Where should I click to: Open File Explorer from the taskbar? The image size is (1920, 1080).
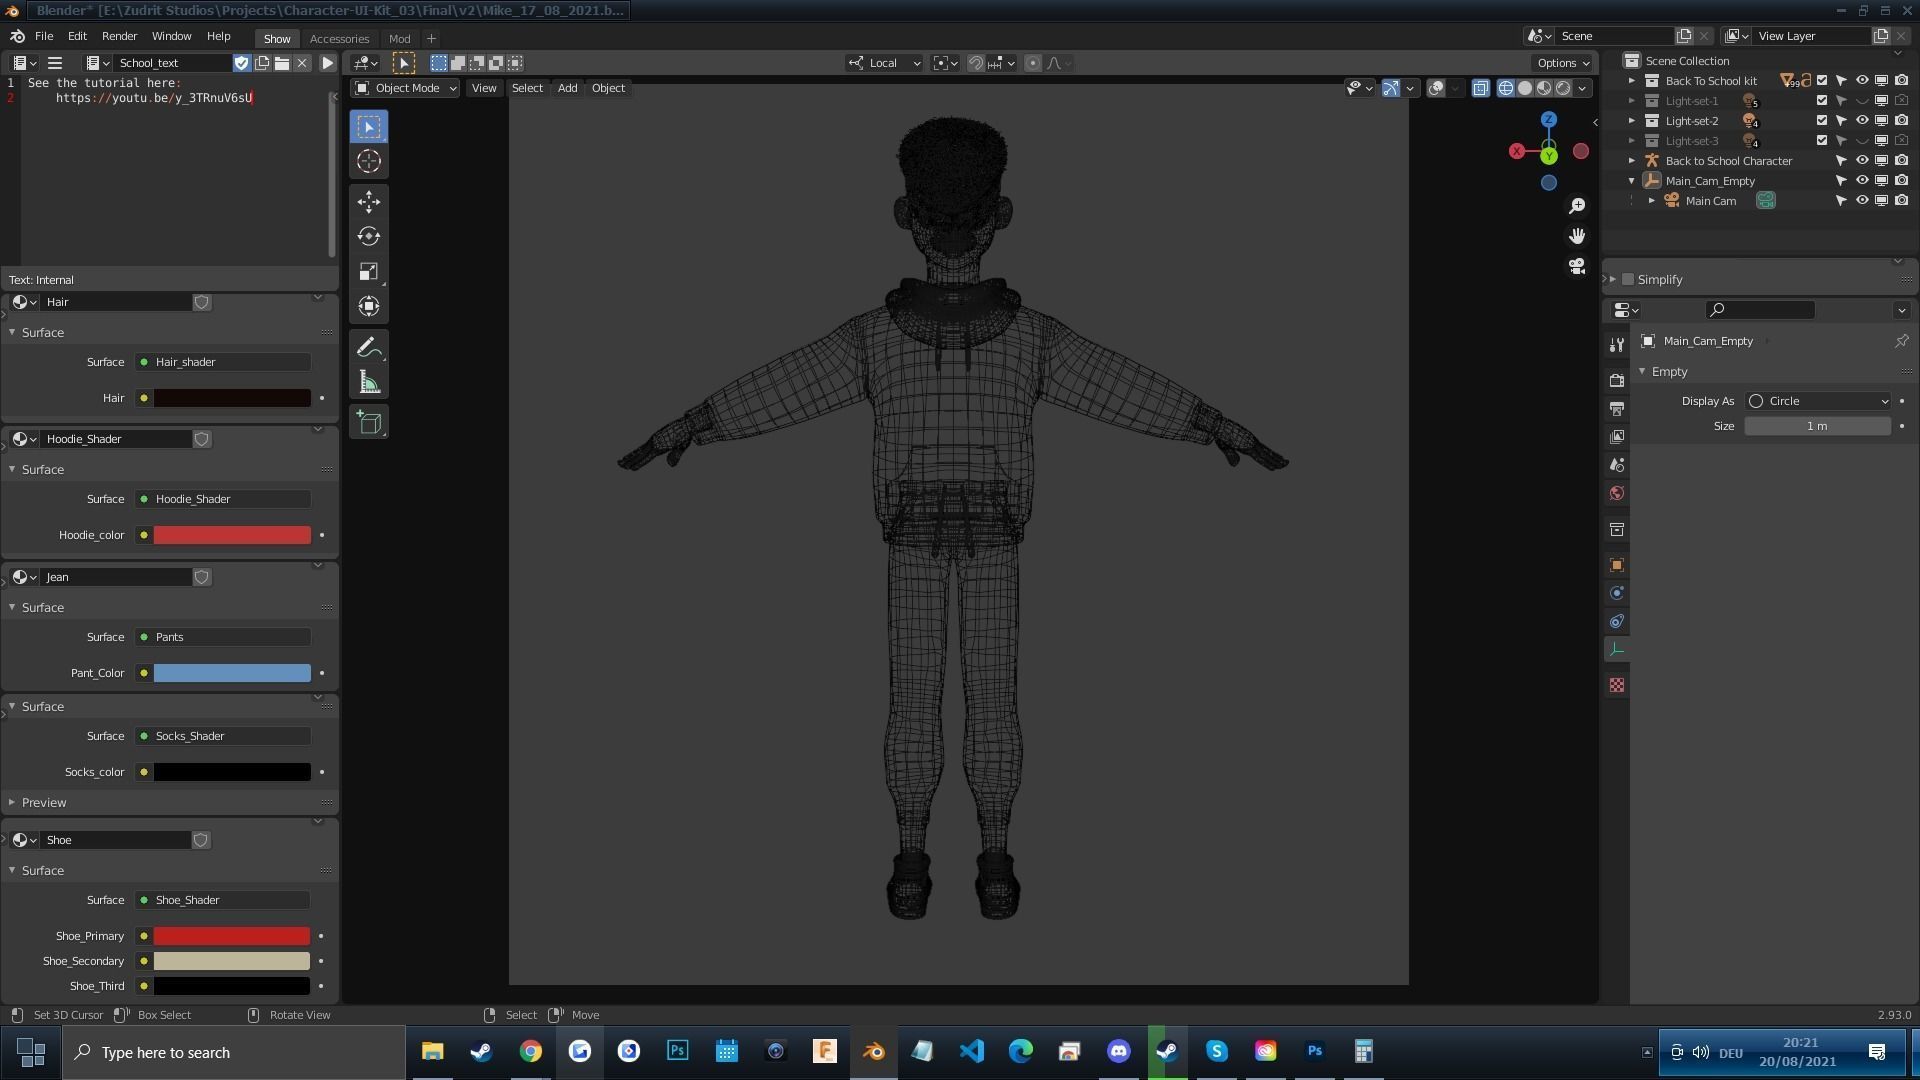432,1051
